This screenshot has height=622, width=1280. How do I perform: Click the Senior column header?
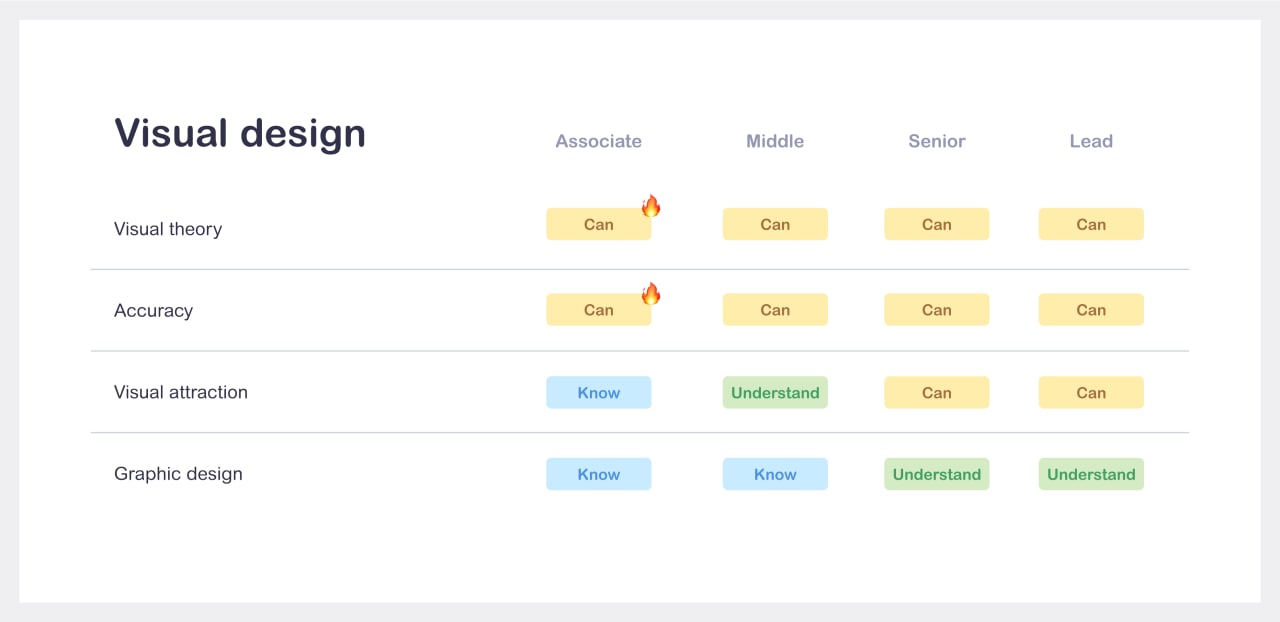[x=936, y=141]
